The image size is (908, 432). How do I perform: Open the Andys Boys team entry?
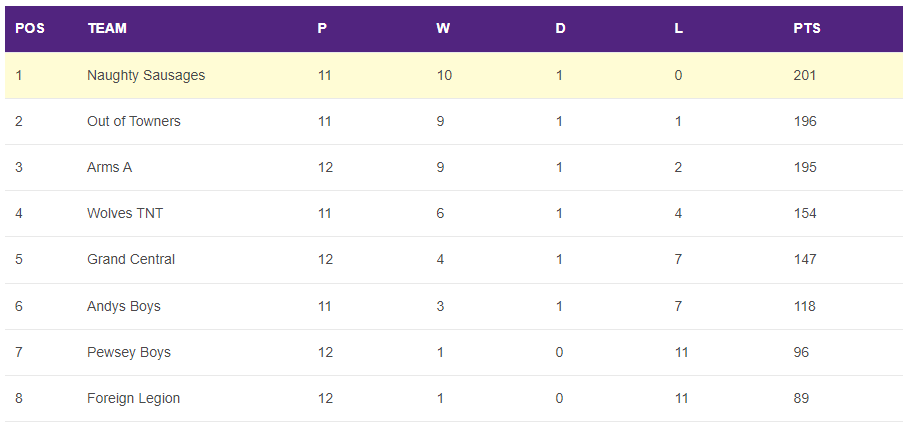(124, 306)
